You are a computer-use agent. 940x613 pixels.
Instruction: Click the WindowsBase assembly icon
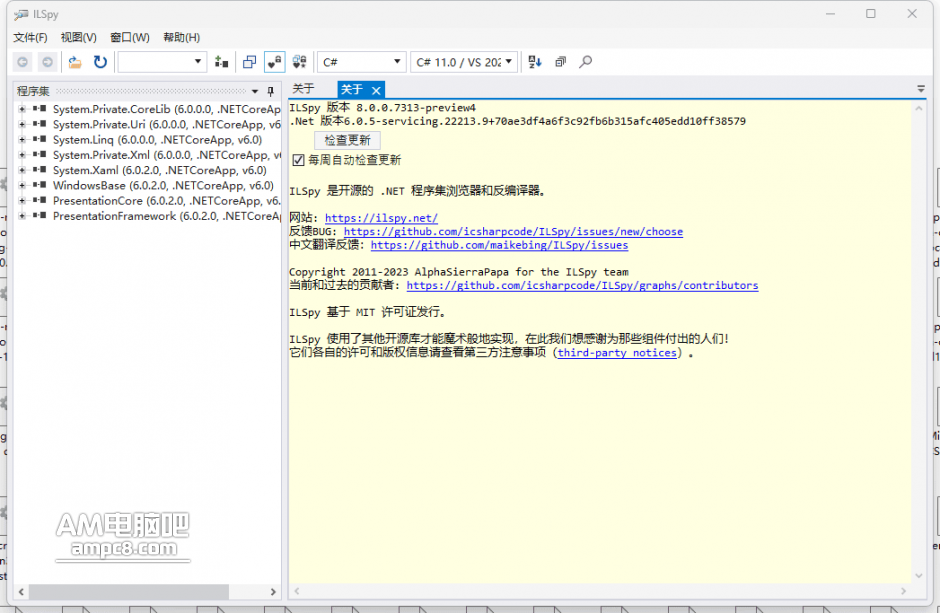pos(40,185)
